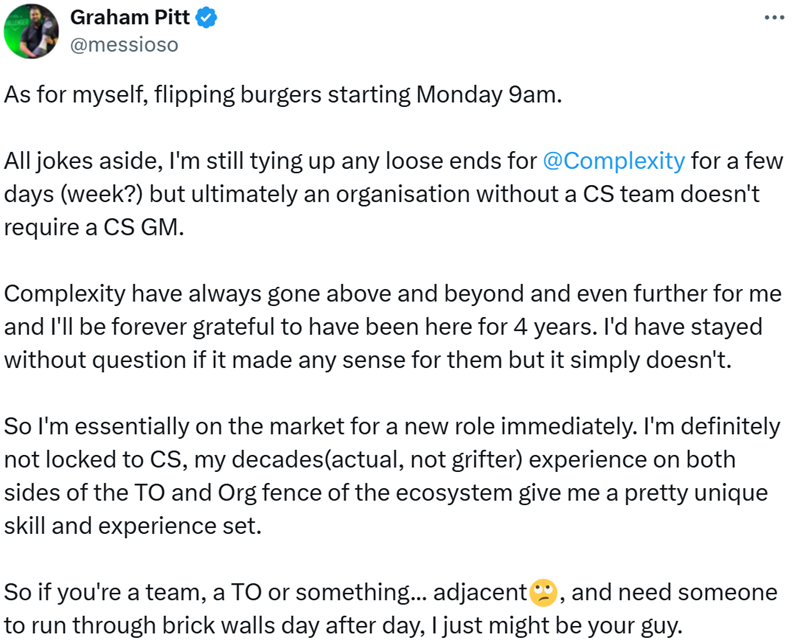This screenshot has height=643, width=800.
Task: Click the 'sides of the TO and Org' line
Action: click(386, 493)
